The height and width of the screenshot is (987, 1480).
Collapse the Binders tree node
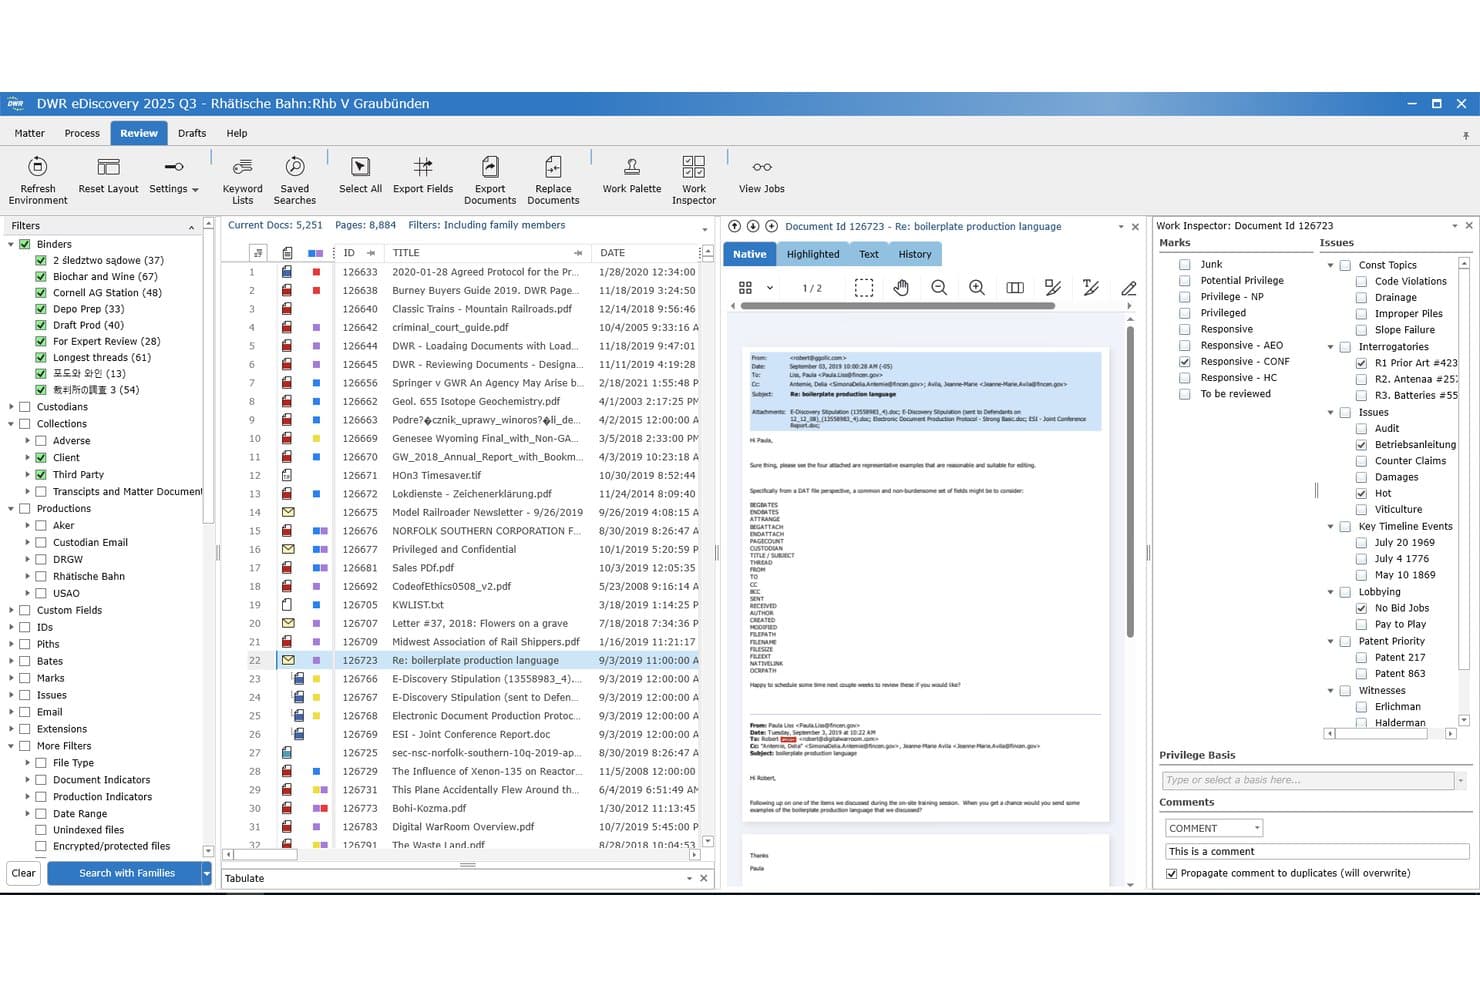[11, 244]
